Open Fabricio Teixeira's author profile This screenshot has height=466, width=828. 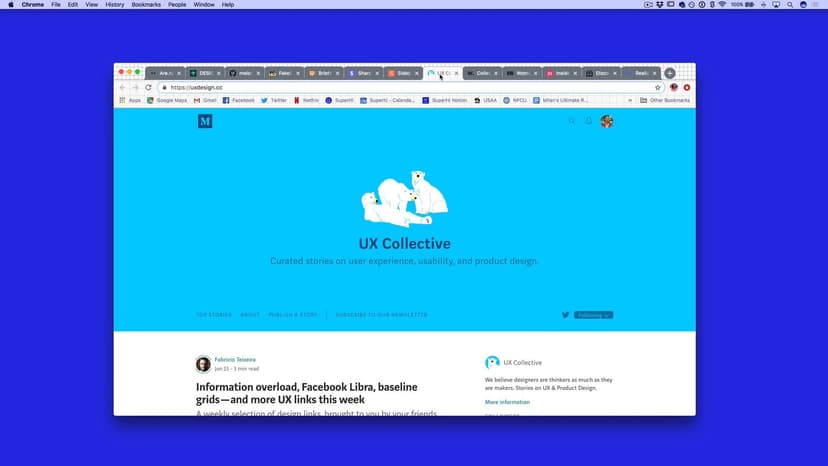(235, 359)
